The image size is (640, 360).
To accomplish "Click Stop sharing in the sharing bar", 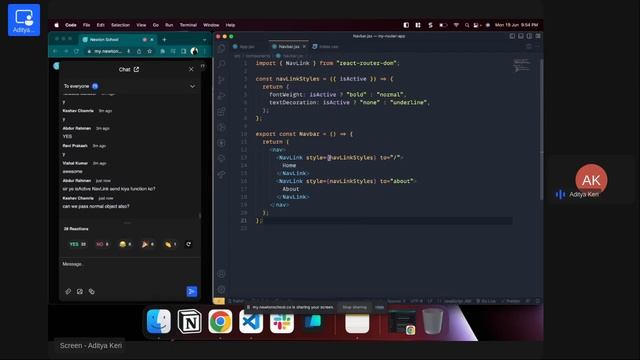I will click(x=354, y=307).
